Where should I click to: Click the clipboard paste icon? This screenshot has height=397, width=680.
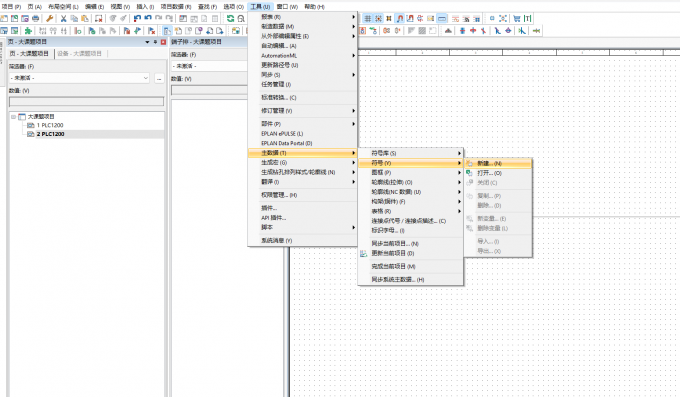click(85, 18)
